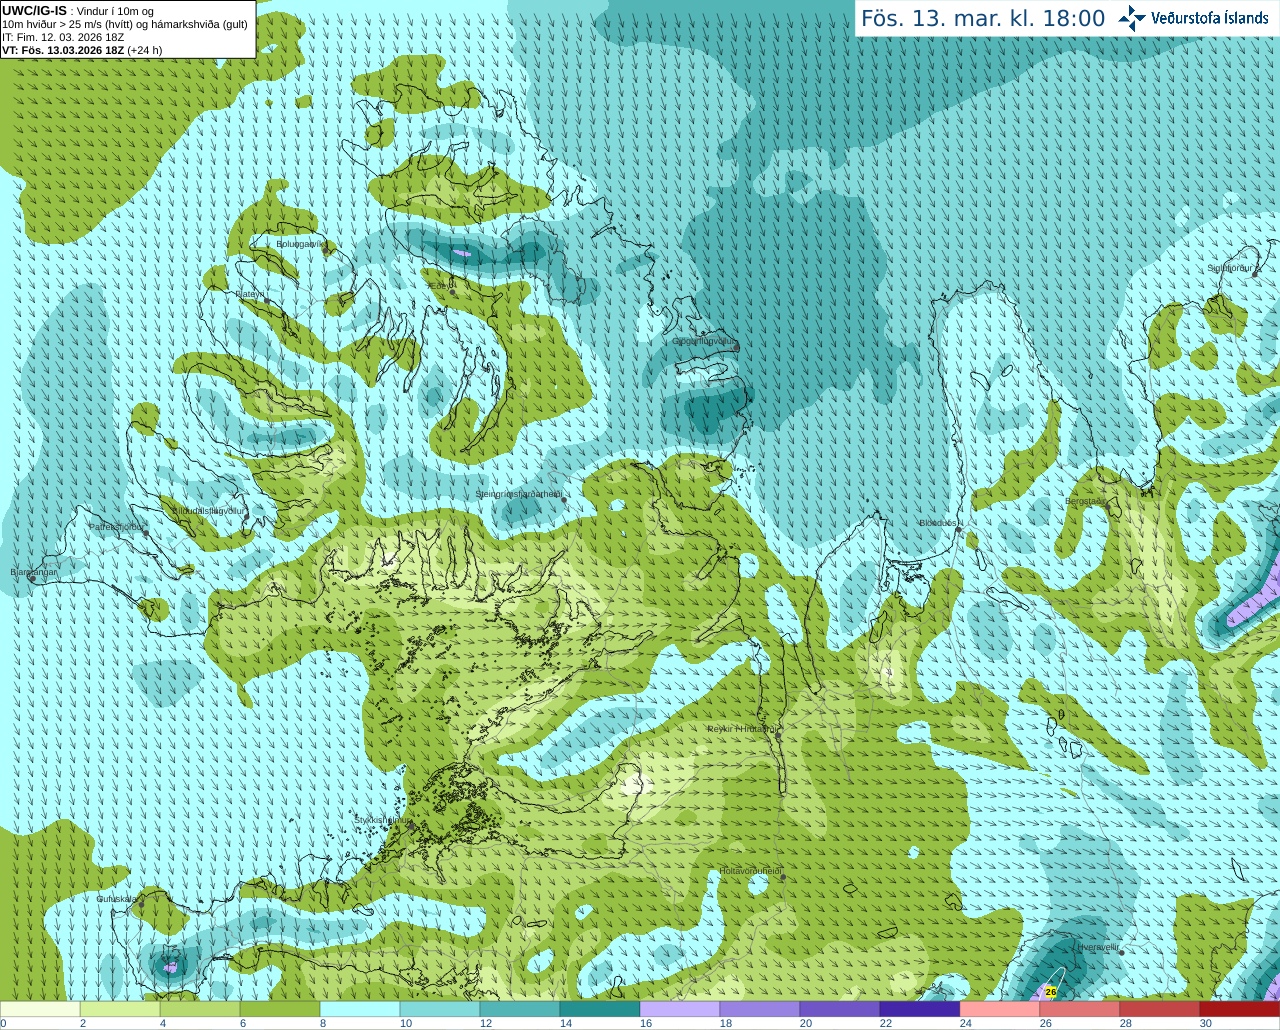1280x1030 pixels.
Task: Select the Blönduós station label
Action: click(x=939, y=523)
